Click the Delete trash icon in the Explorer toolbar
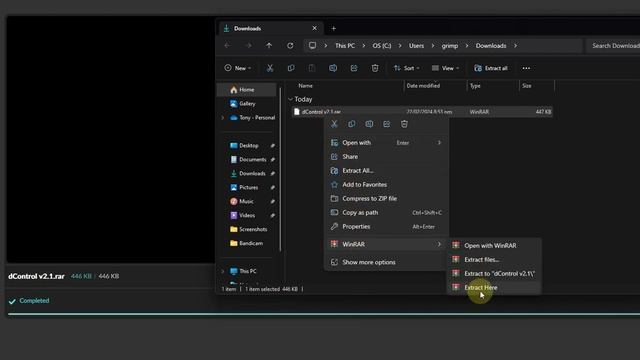This screenshot has height=360, width=640. point(375,68)
